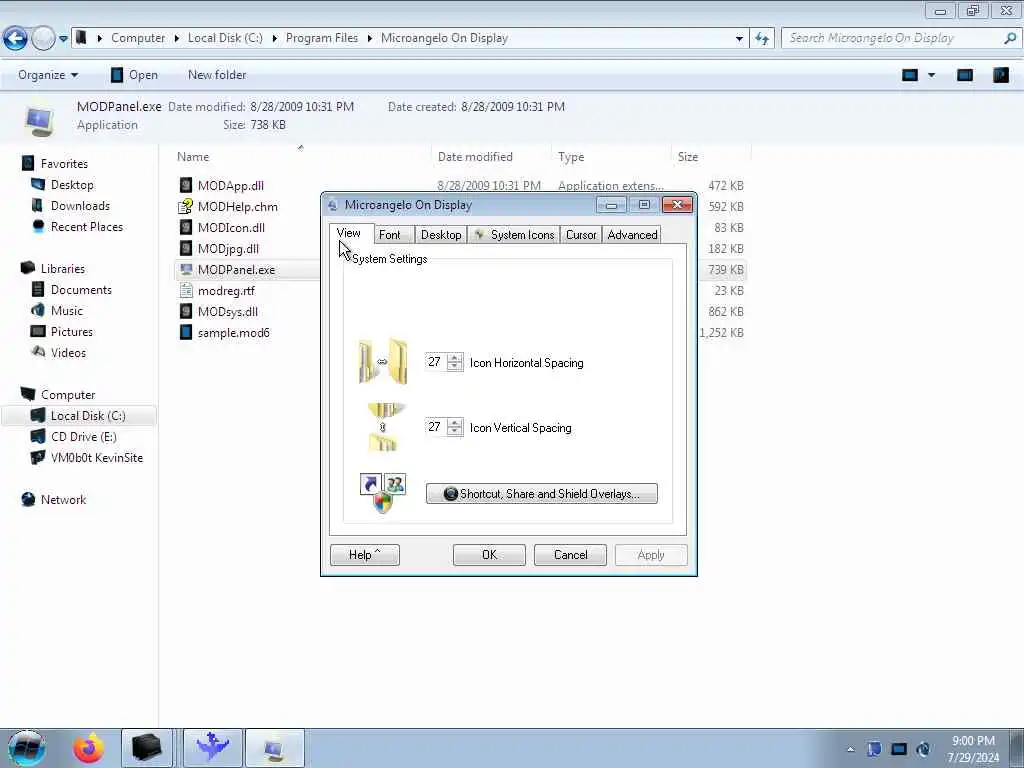Screen dimensions: 1024x768
Task: Click the MODjpg.dll file icon
Action: coord(186,248)
